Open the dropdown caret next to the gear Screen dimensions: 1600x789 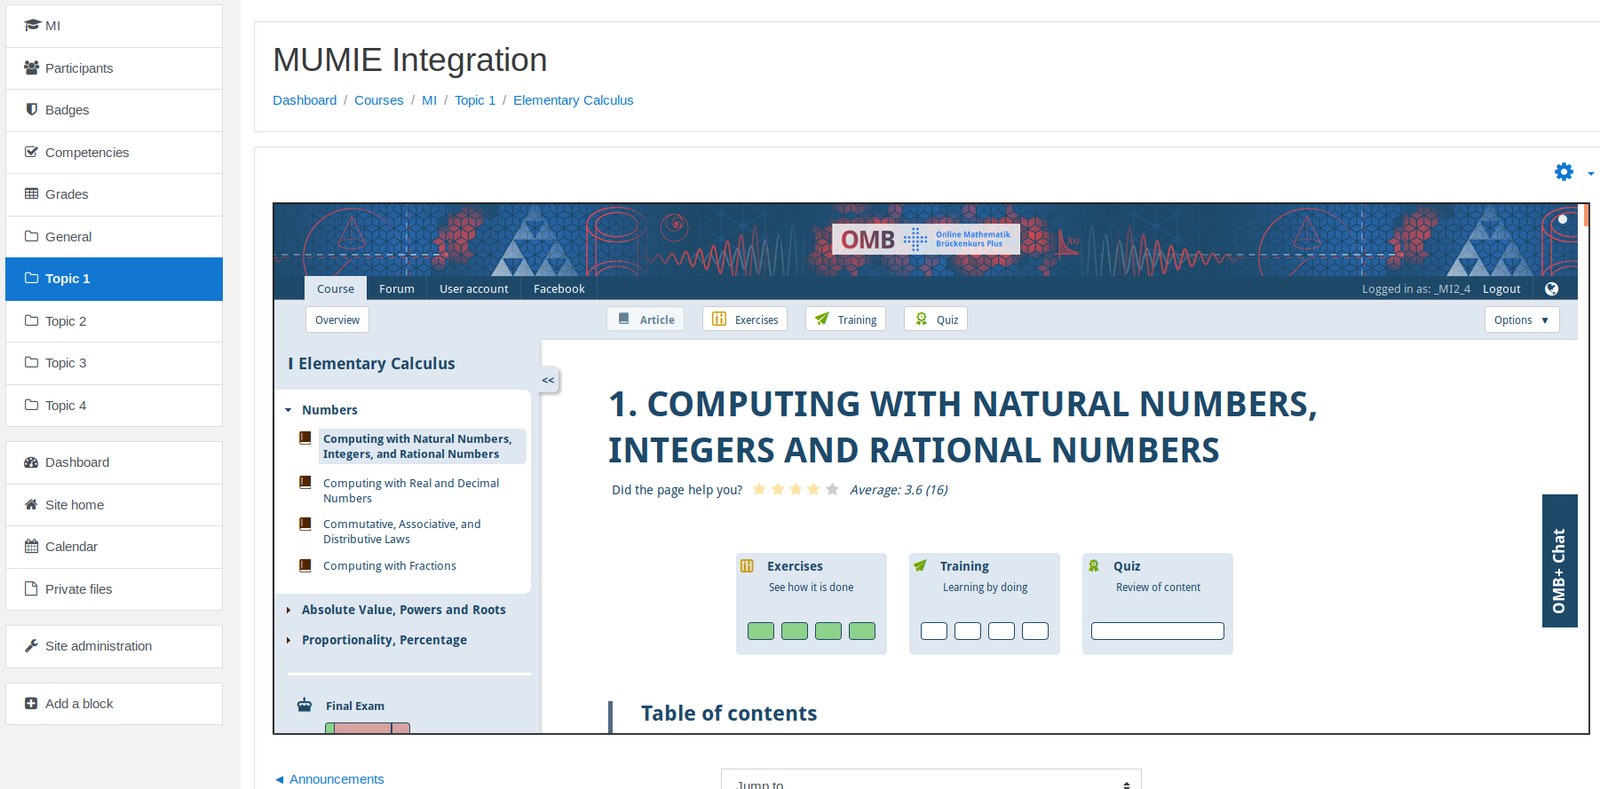click(x=1590, y=173)
